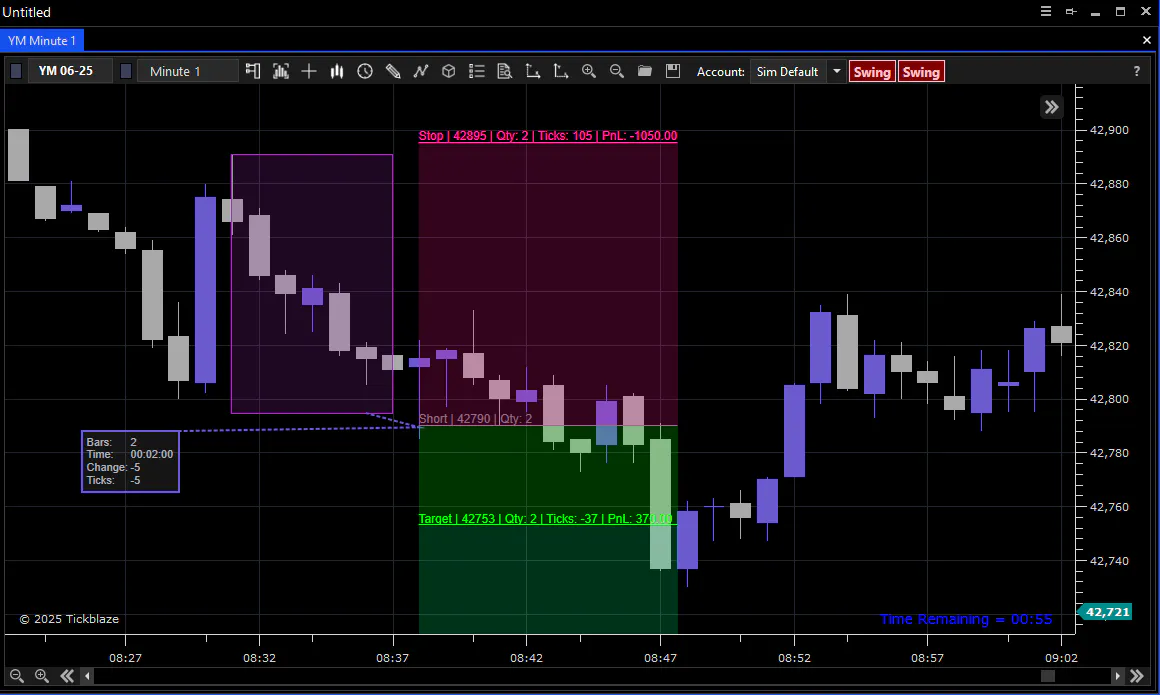Click the bottom-left zoom out magnifier
The width and height of the screenshot is (1160, 695).
pos(16,676)
